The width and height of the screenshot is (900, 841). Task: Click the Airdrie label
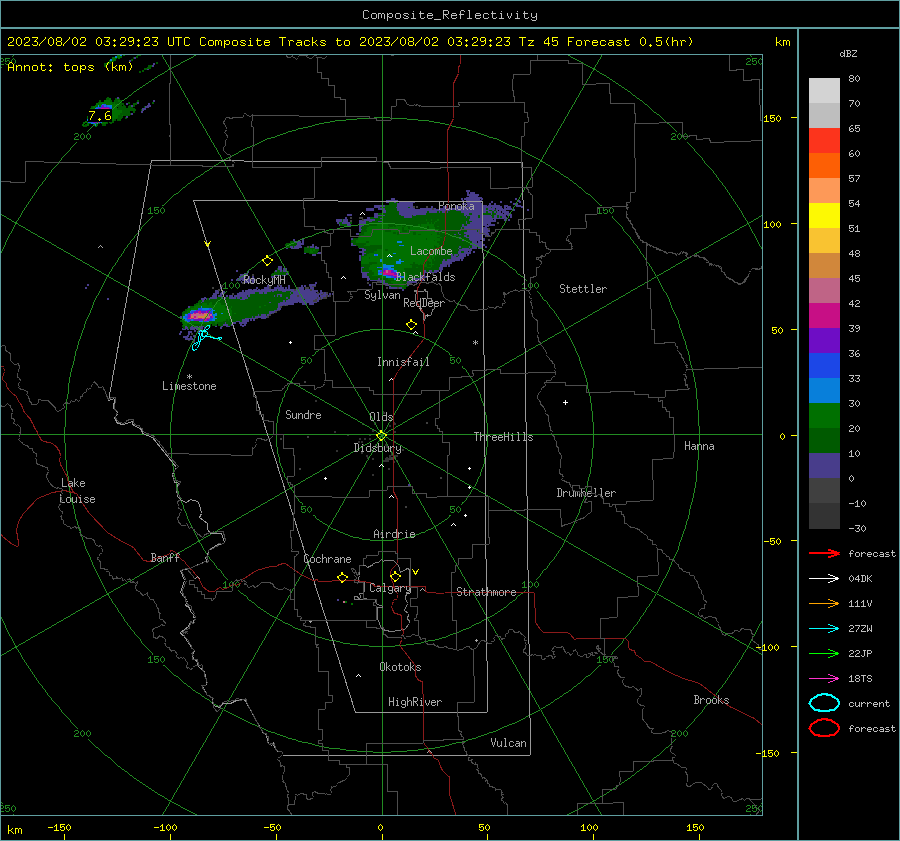[x=394, y=534]
